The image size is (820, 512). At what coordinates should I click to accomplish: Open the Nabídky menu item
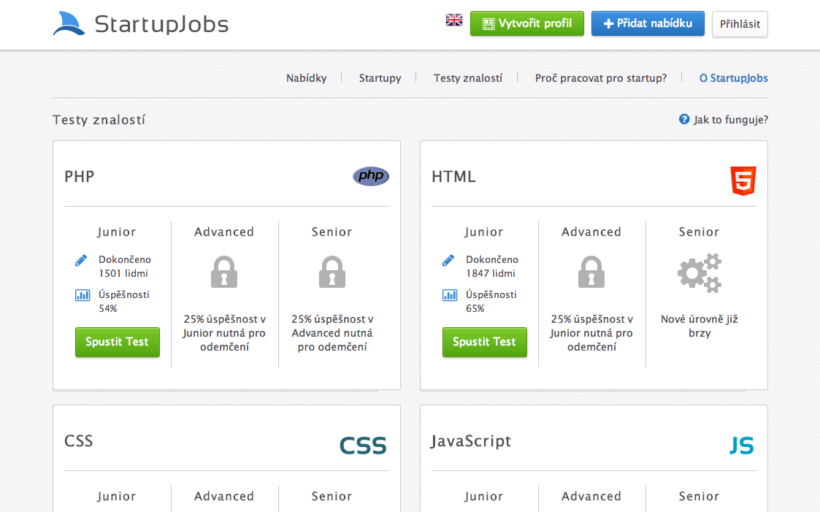pos(306,78)
